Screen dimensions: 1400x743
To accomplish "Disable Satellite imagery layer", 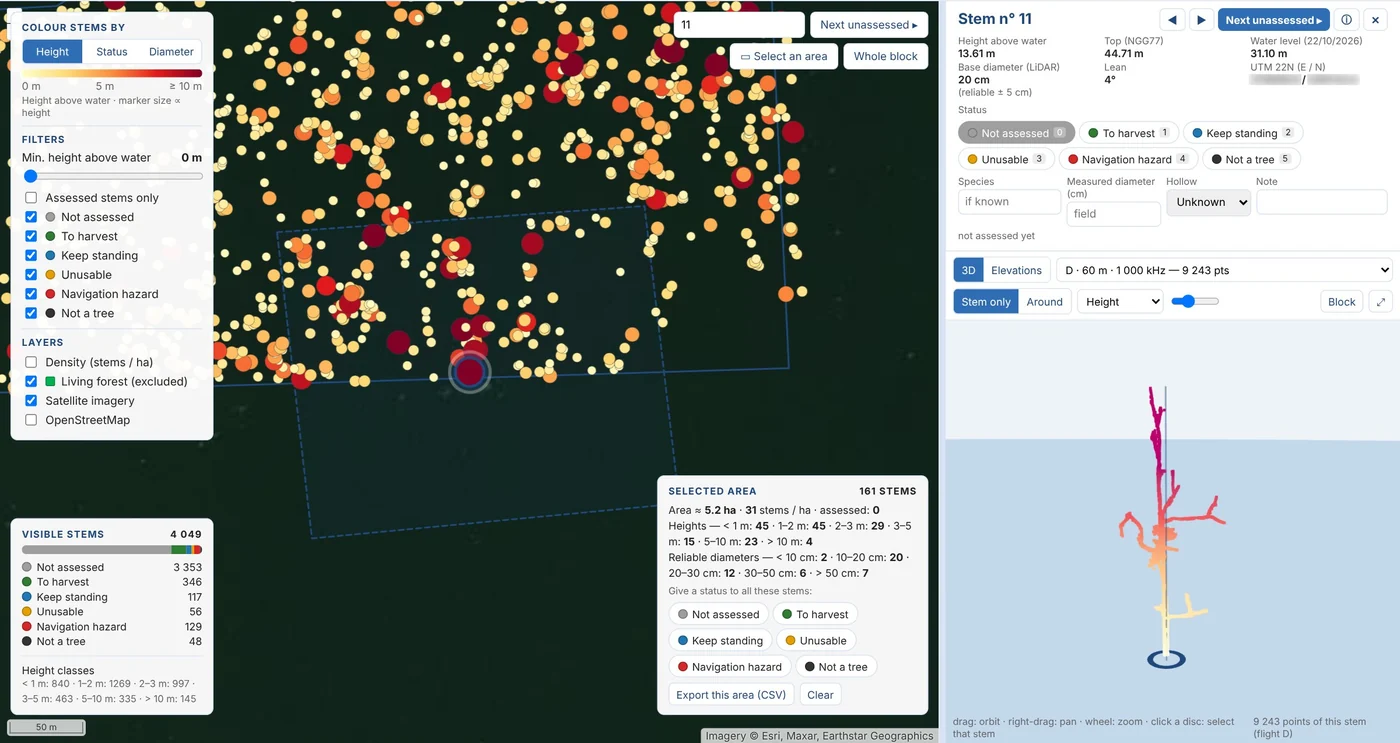I will tap(31, 401).
